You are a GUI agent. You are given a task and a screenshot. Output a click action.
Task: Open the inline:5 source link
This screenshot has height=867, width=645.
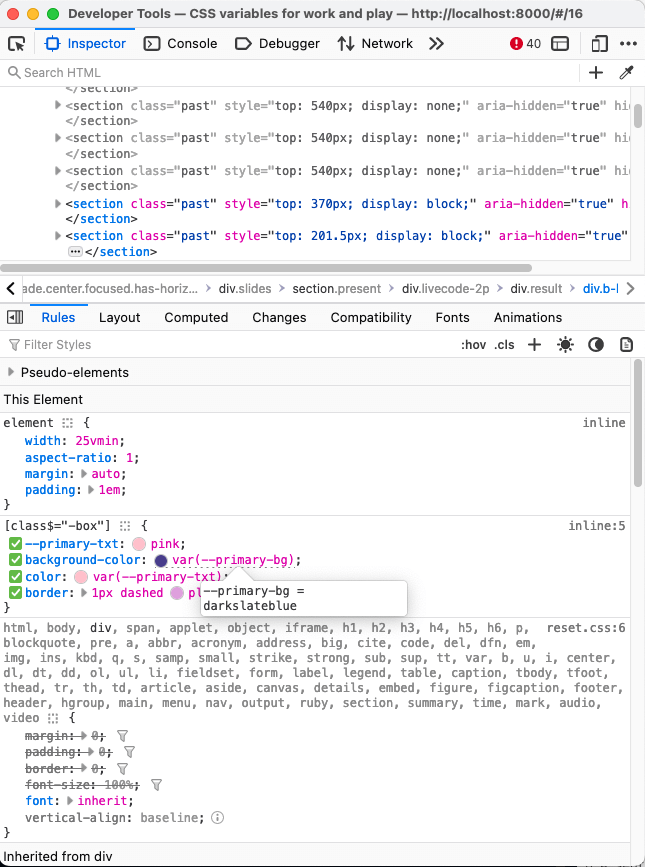[x=597, y=526]
